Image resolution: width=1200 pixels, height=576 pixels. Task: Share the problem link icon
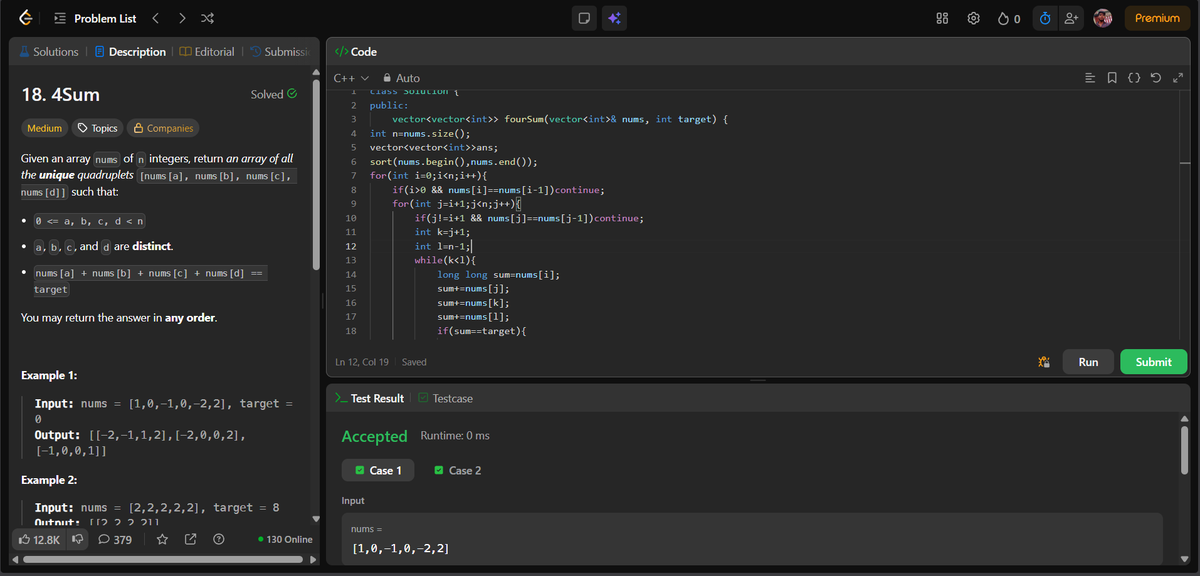(x=190, y=540)
